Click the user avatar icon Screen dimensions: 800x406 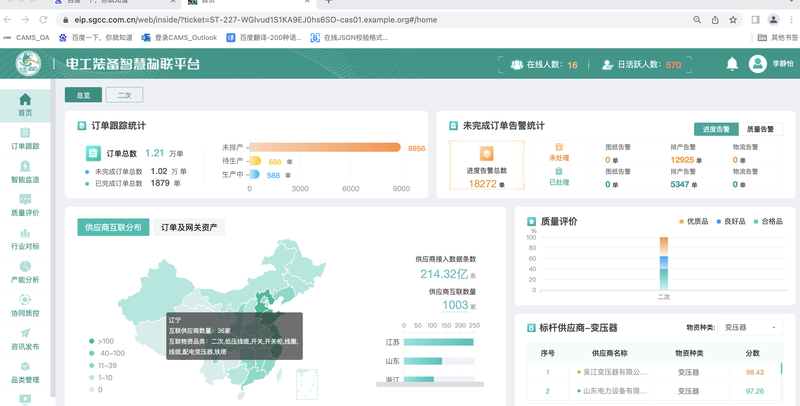click(758, 64)
